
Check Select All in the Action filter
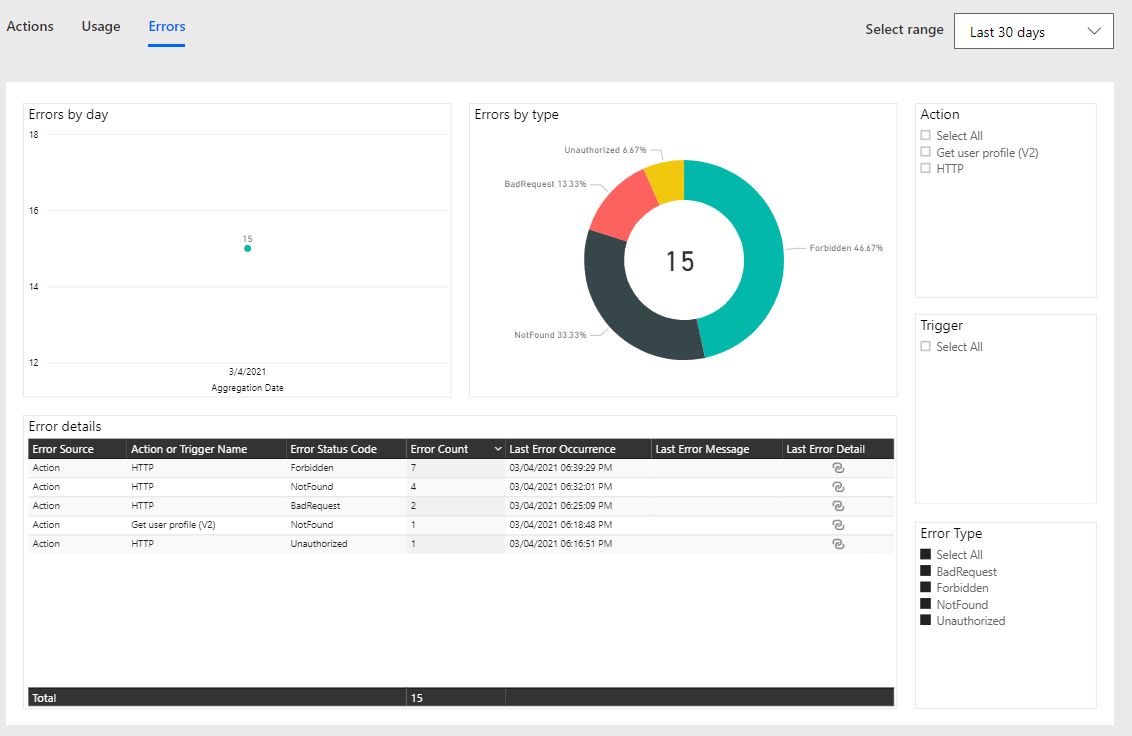(925, 135)
